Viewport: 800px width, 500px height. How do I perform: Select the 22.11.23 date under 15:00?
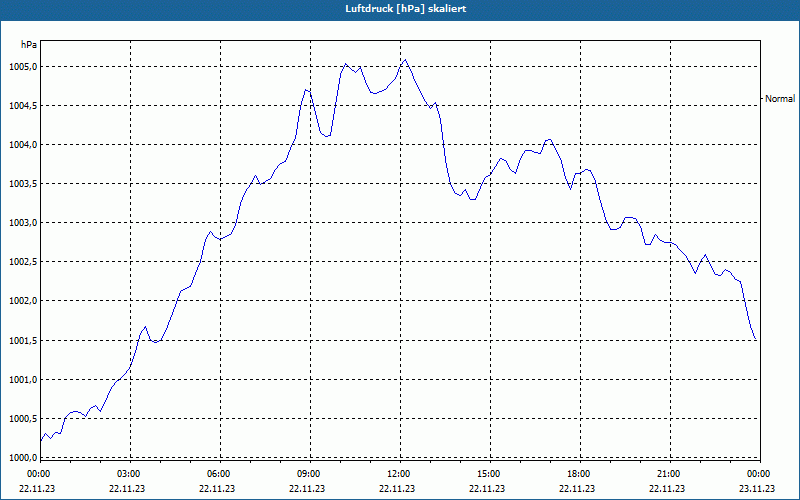(x=487, y=489)
